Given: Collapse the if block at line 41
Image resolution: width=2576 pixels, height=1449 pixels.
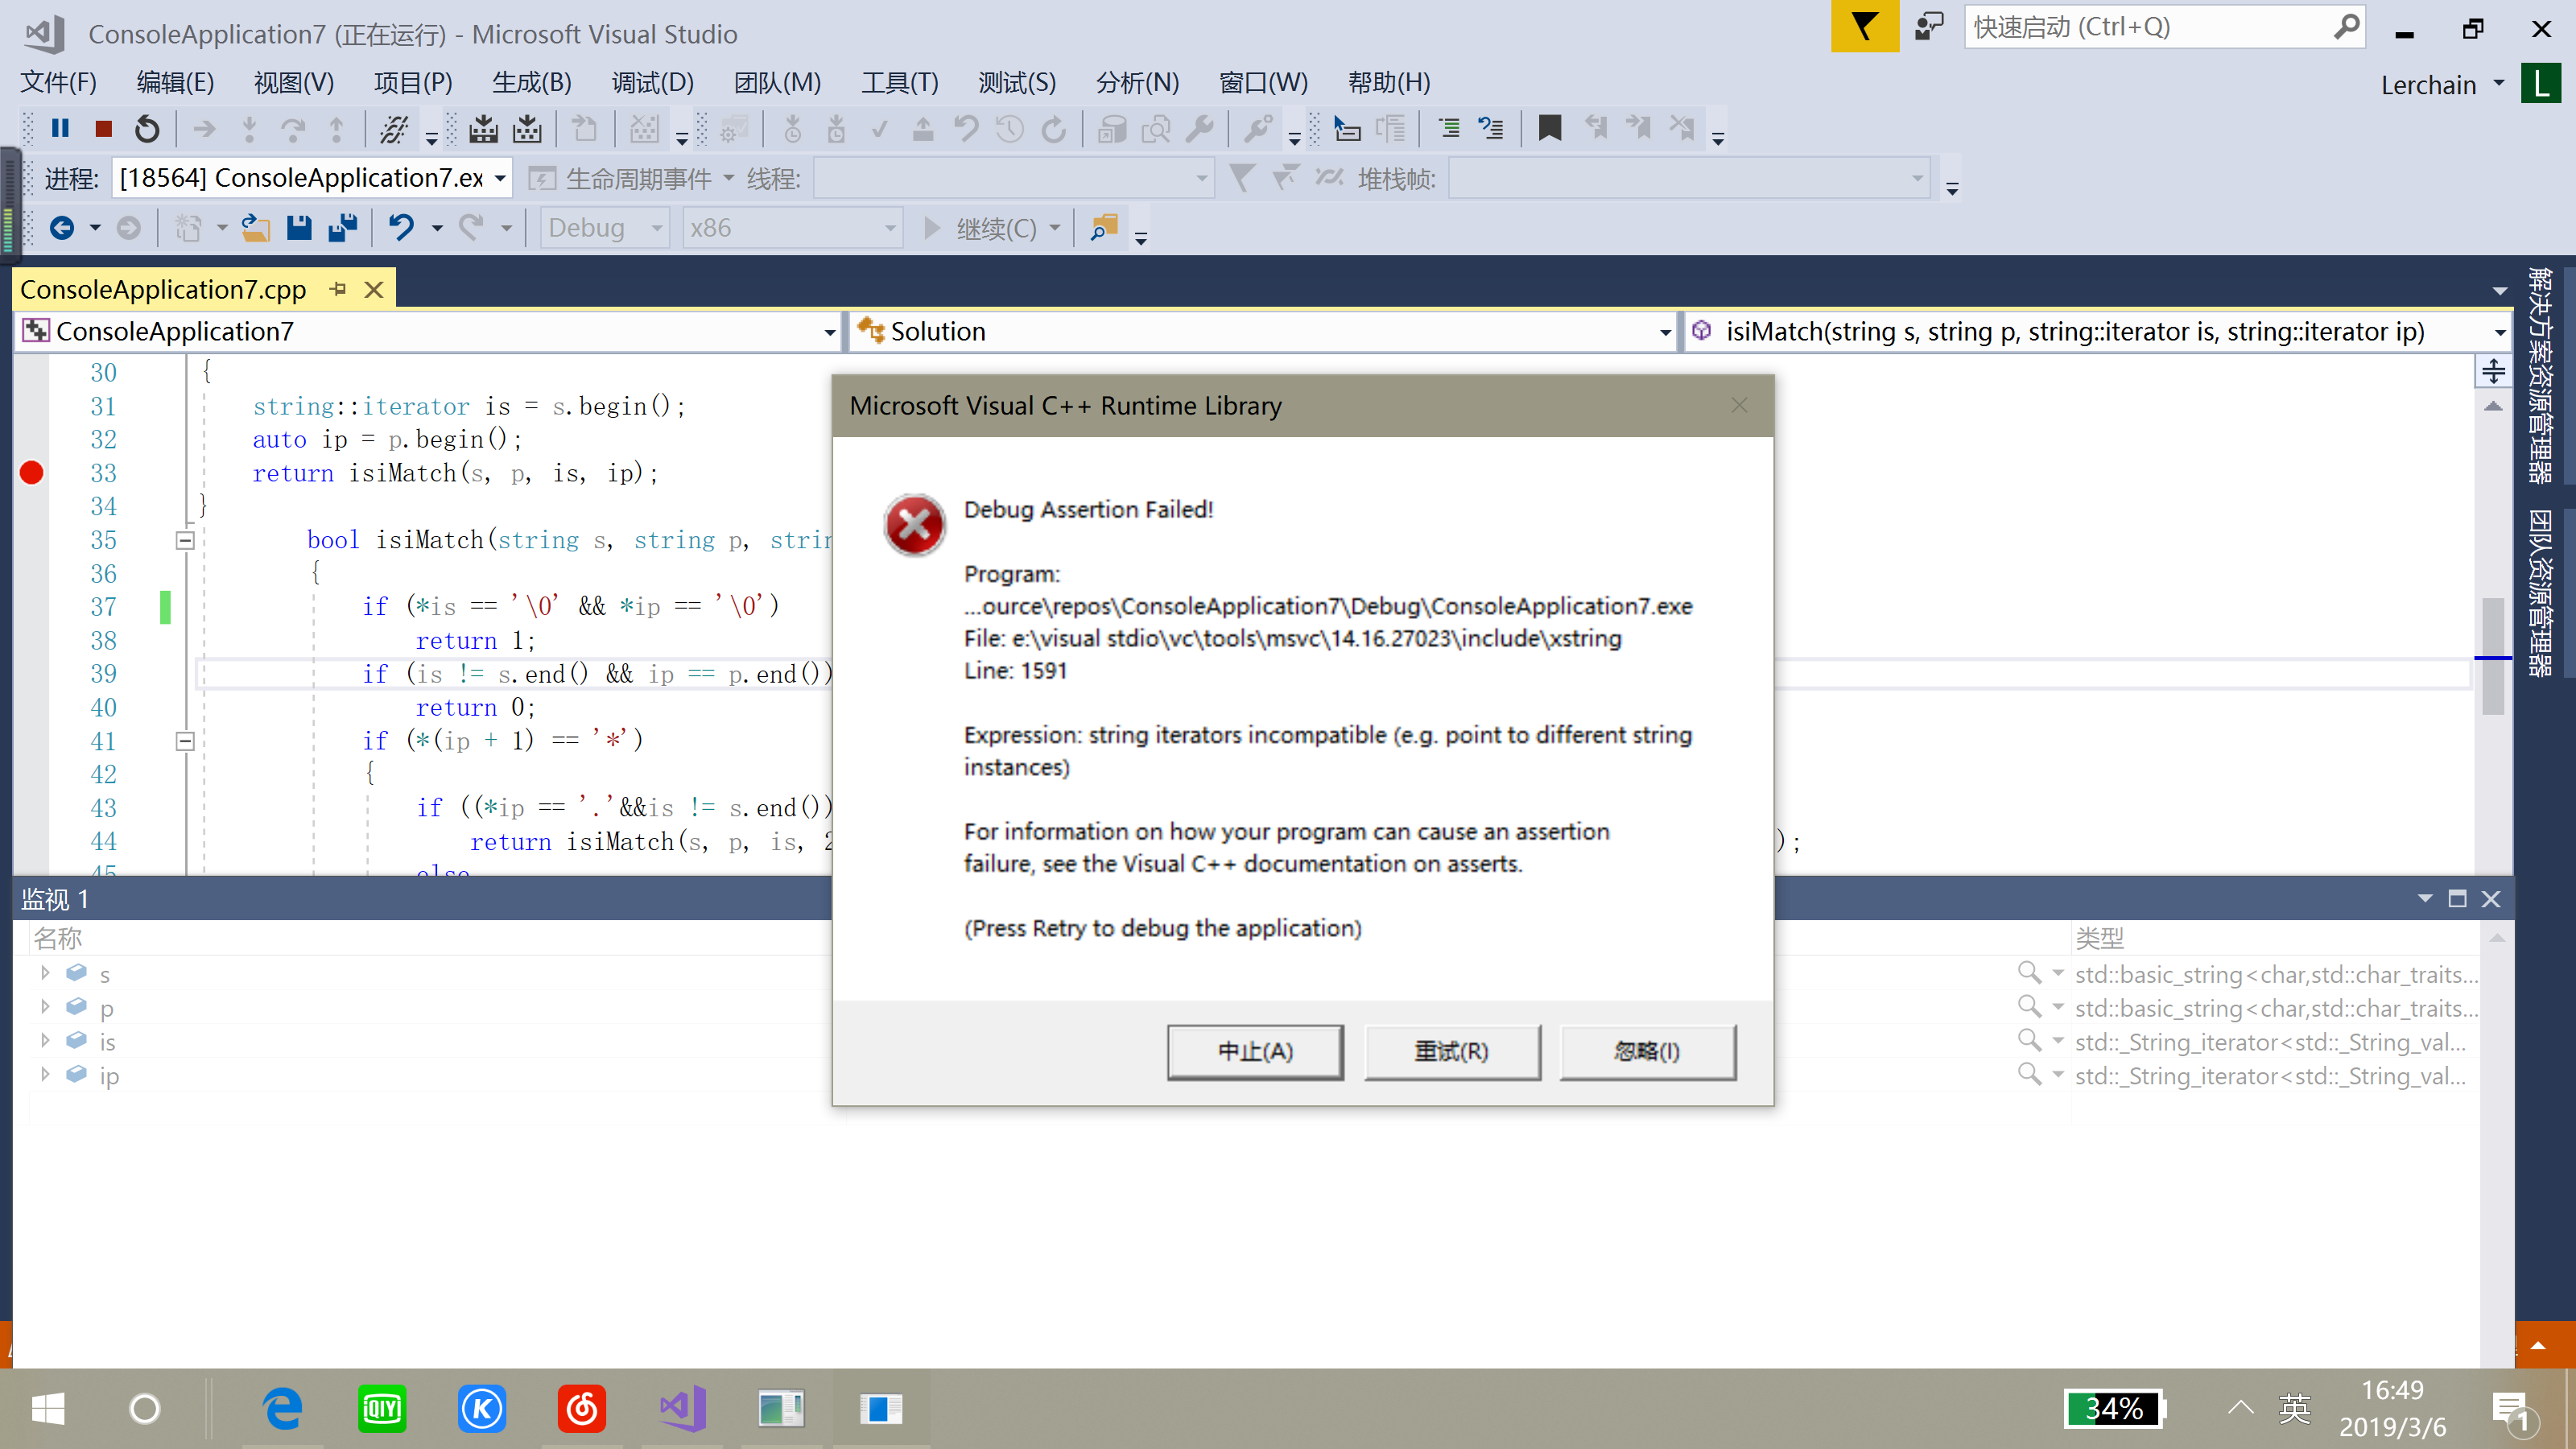Looking at the screenshot, I should [185, 741].
